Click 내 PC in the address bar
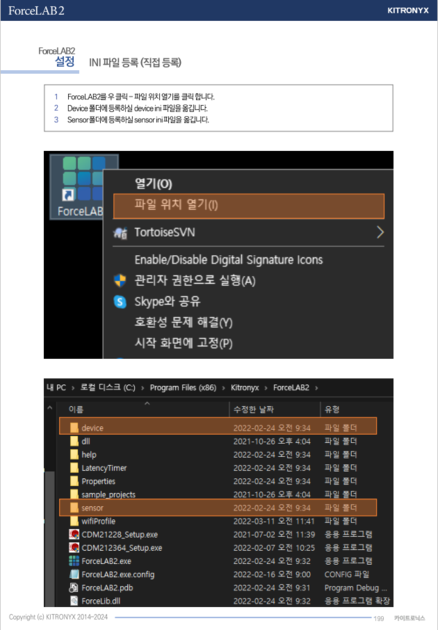The width and height of the screenshot is (438, 630). click(x=56, y=388)
